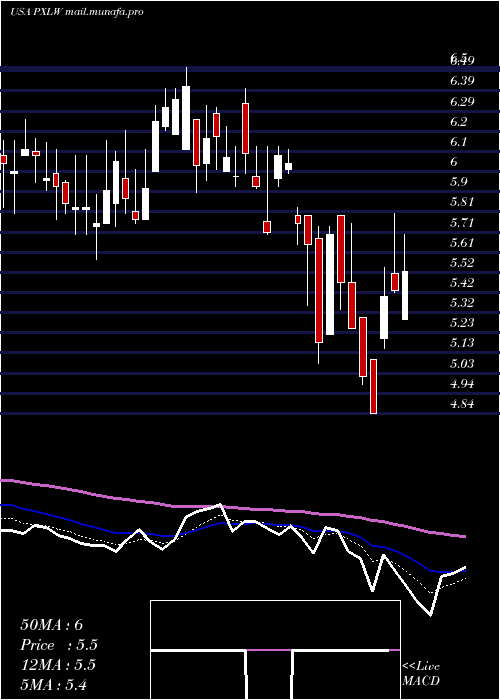500x700 pixels.
Task: Click the 'USA PXLW mail.munafa.pro' title text
Action: (77, 12)
